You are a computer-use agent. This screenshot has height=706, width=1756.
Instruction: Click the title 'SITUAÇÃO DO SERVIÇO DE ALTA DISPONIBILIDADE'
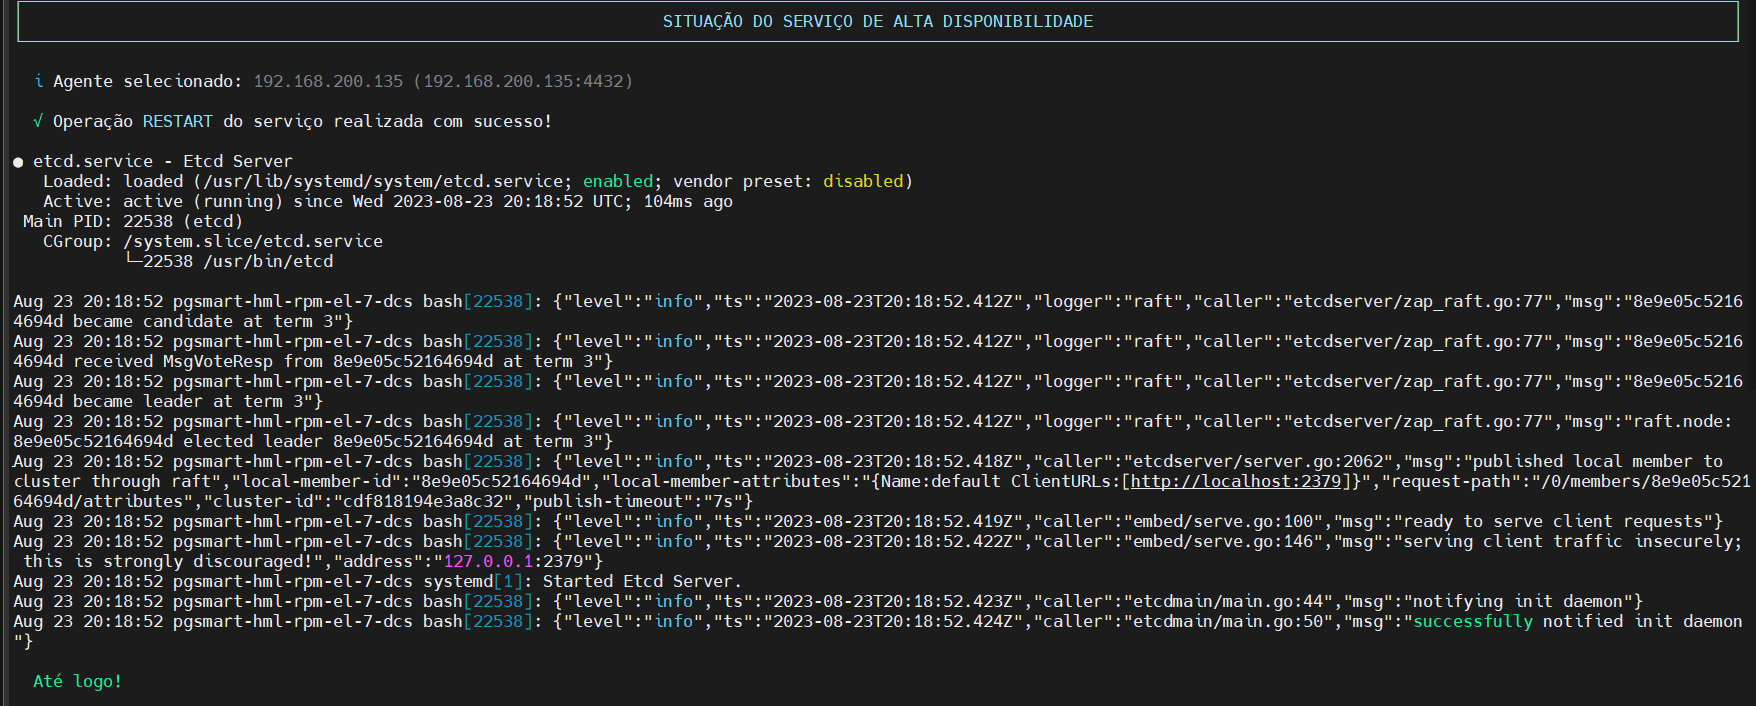click(x=877, y=22)
